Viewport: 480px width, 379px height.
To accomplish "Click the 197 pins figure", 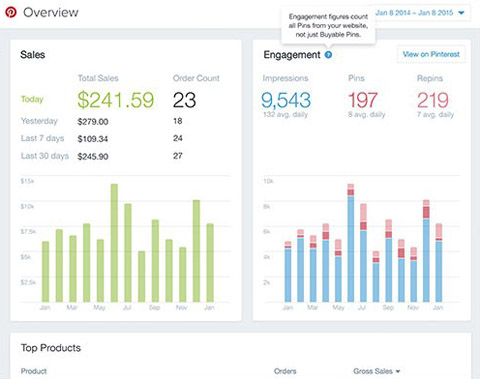I will point(363,100).
